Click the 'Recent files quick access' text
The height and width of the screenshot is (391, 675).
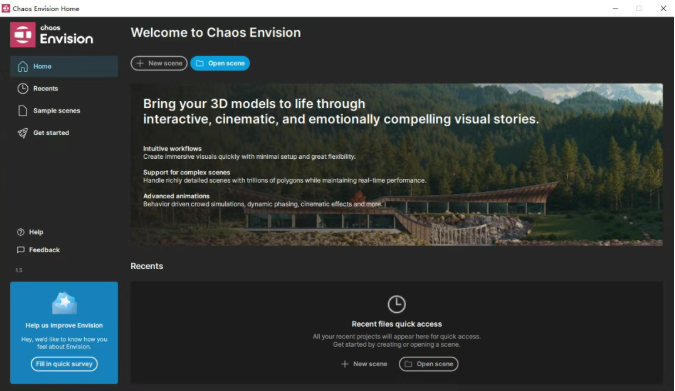[x=396, y=324]
